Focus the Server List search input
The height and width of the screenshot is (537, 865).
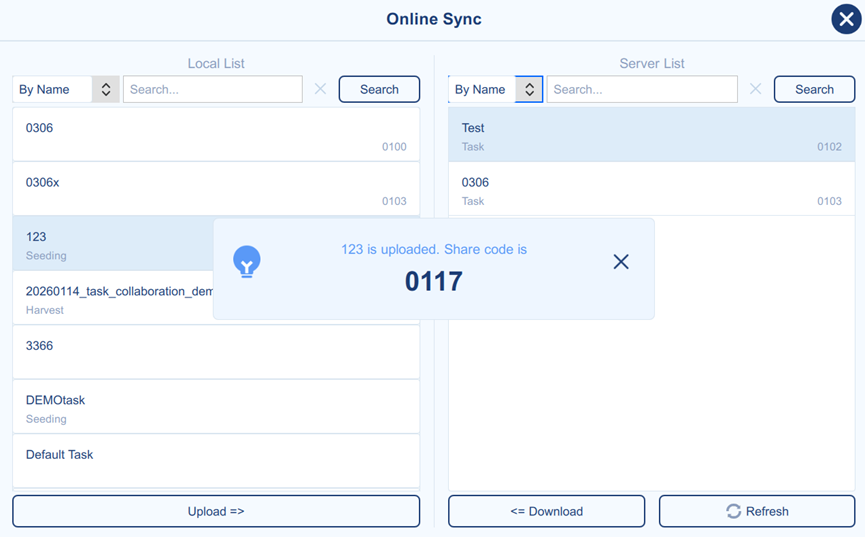(642, 89)
